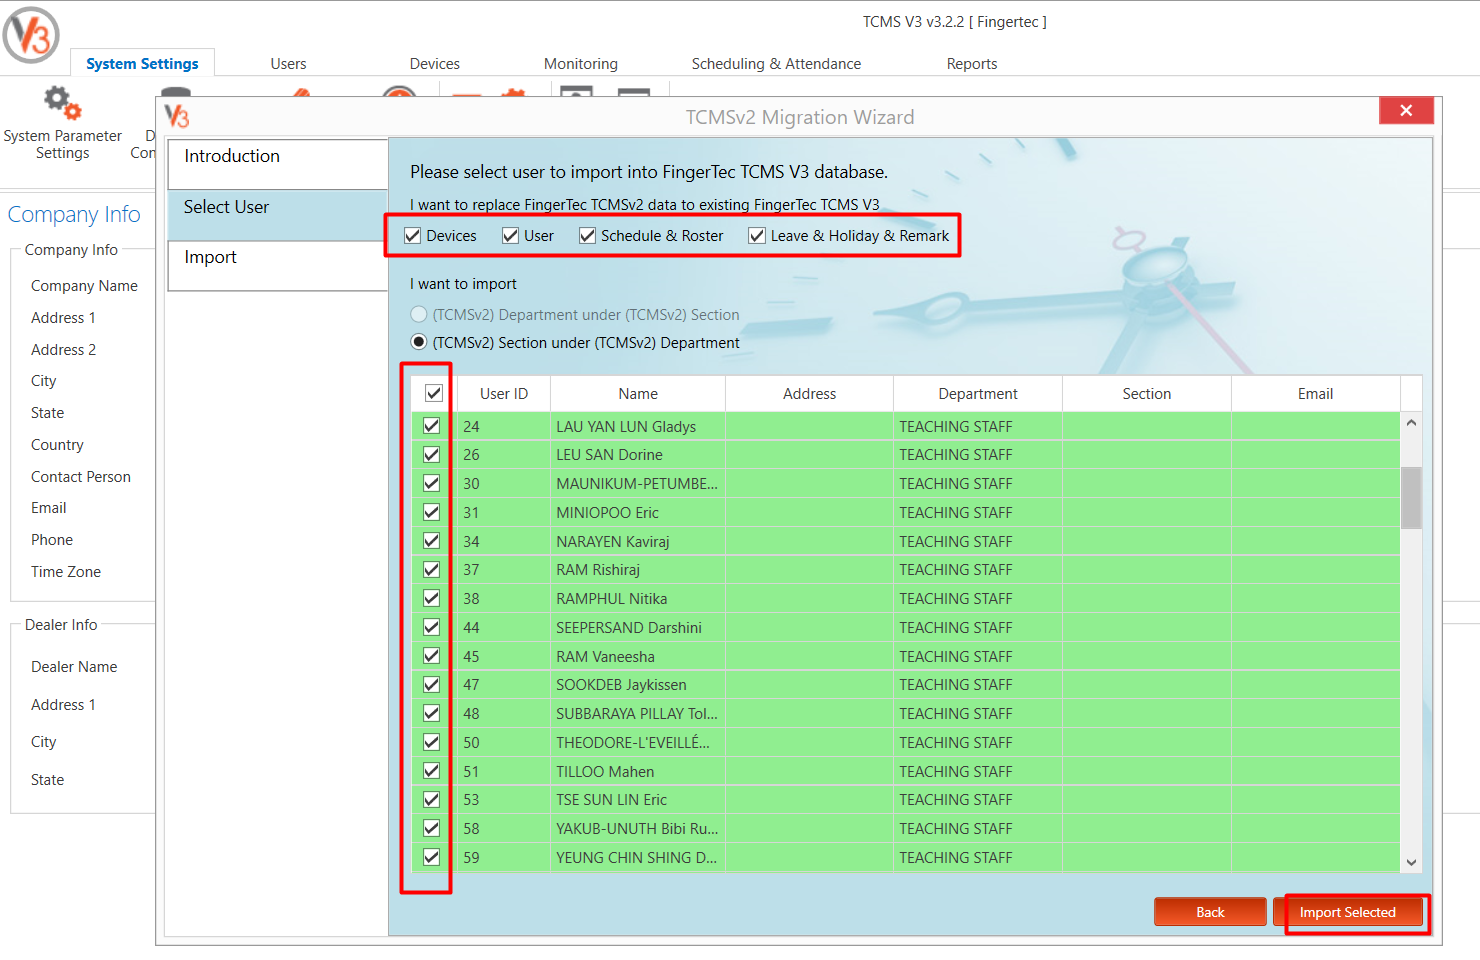Viewport: 1480px width, 960px height.
Task: Click the Dealer Name label
Action: point(74,667)
